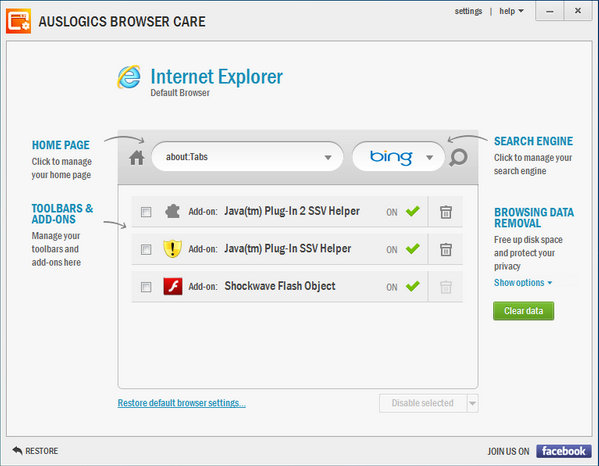
Task: Click trash icon for Java Plug-In SSV Helper
Action: point(445,249)
